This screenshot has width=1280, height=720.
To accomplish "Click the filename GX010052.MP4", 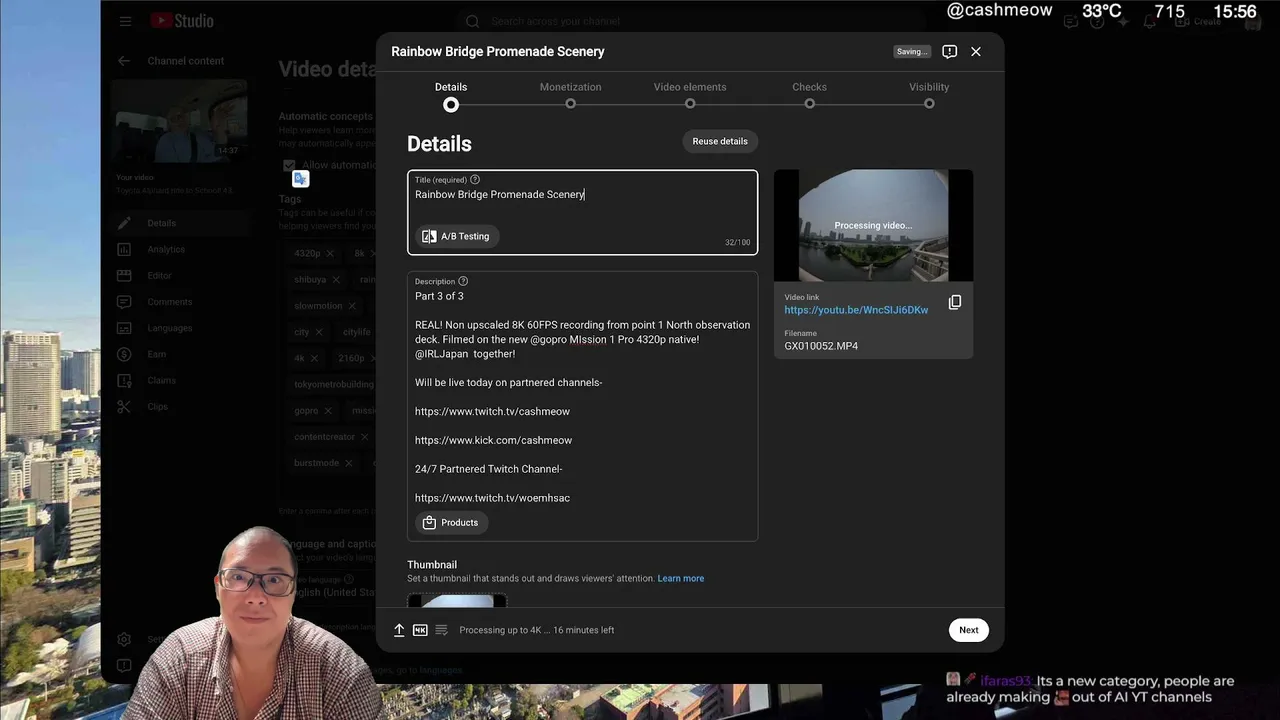I will (x=821, y=346).
